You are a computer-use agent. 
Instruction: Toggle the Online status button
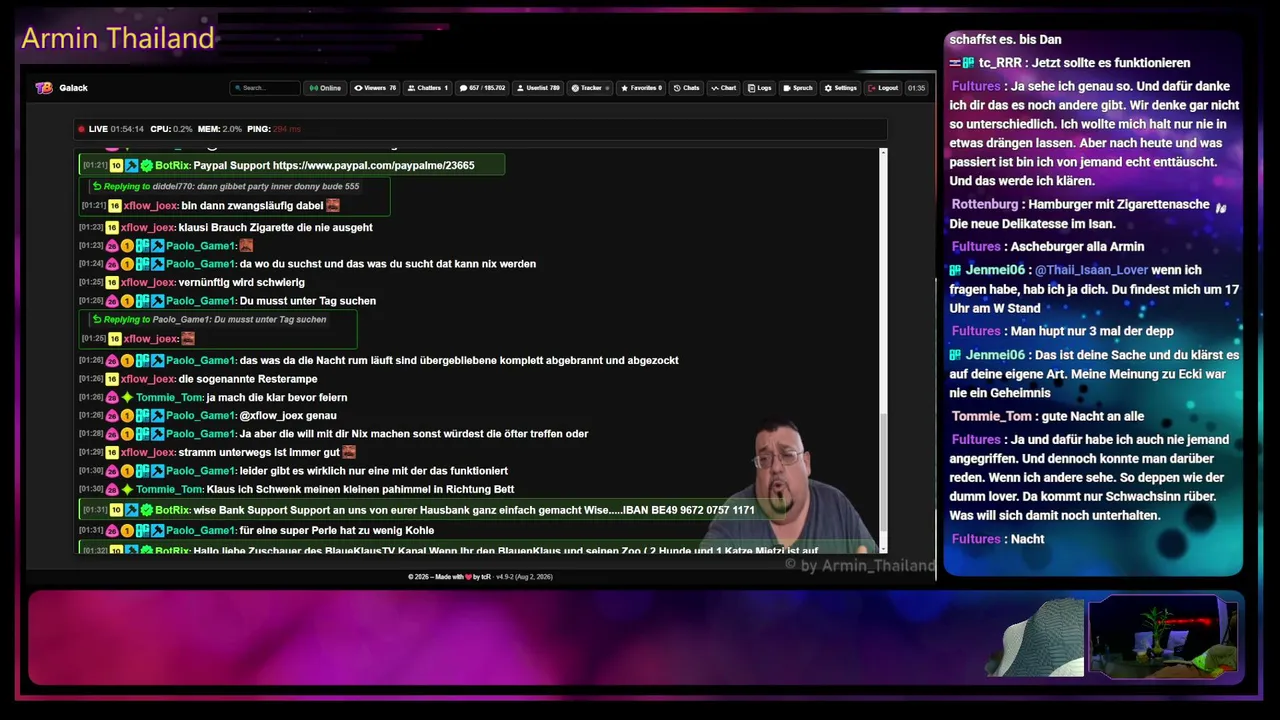point(325,88)
